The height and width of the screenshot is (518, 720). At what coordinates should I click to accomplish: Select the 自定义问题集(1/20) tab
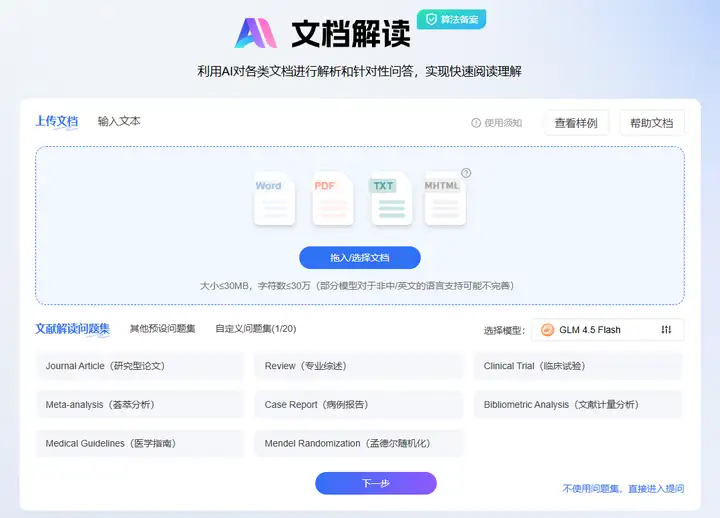click(x=256, y=329)
